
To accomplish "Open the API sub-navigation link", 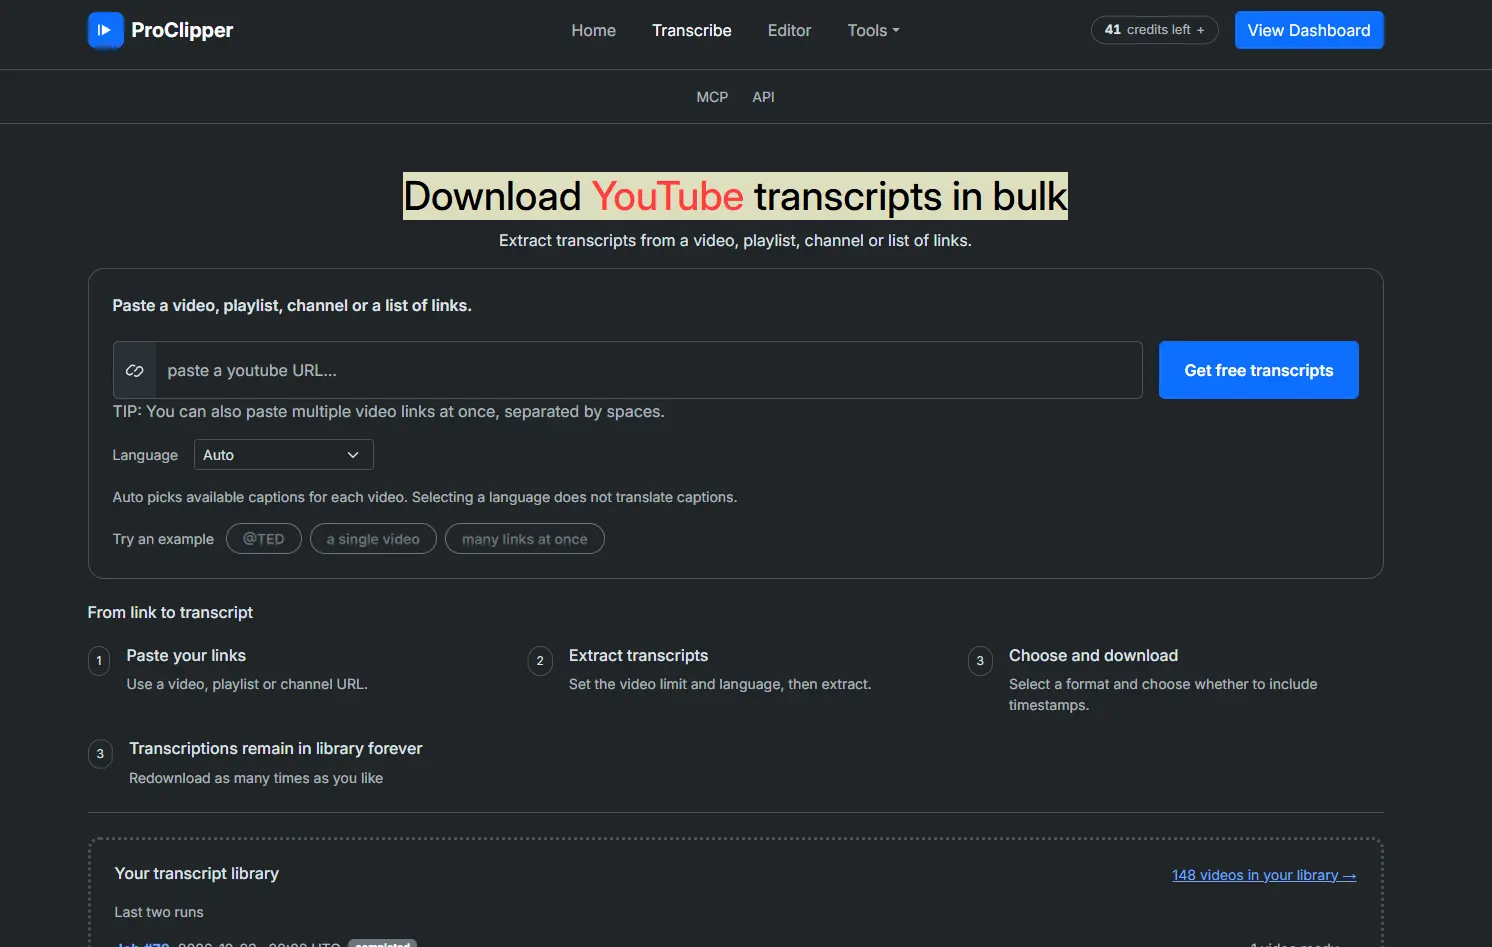I will (763, 97).
